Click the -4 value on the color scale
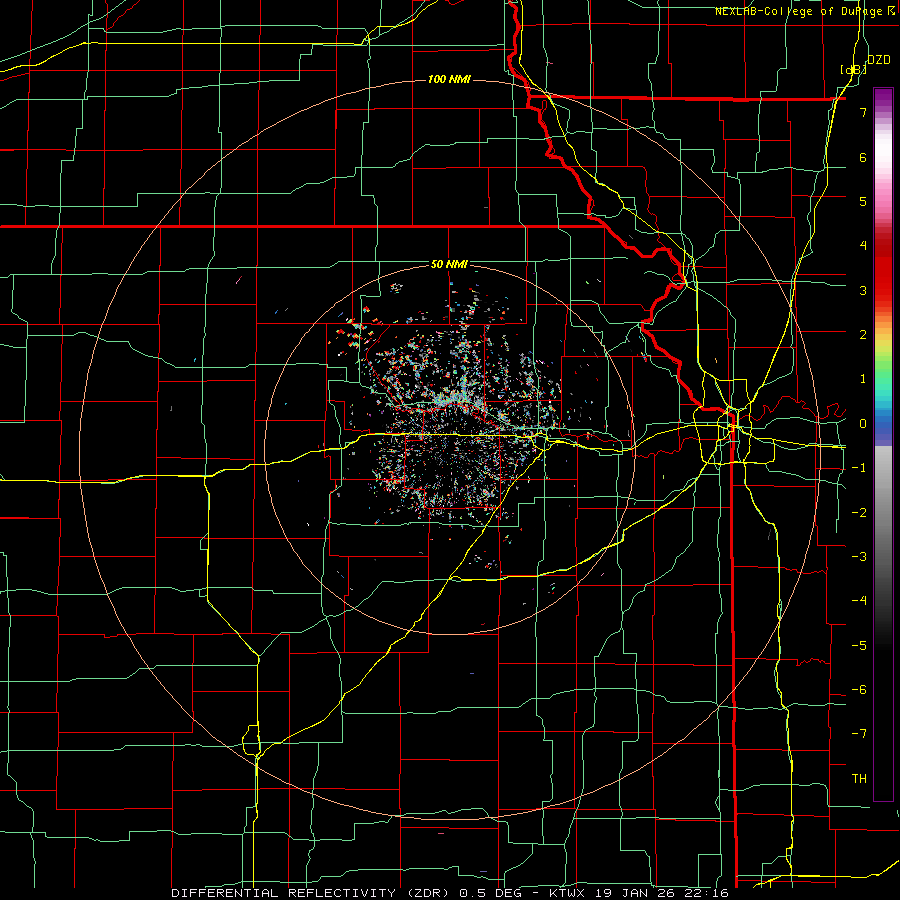The width and height of the screenshot is (900, 900). [x=859, y=601]
